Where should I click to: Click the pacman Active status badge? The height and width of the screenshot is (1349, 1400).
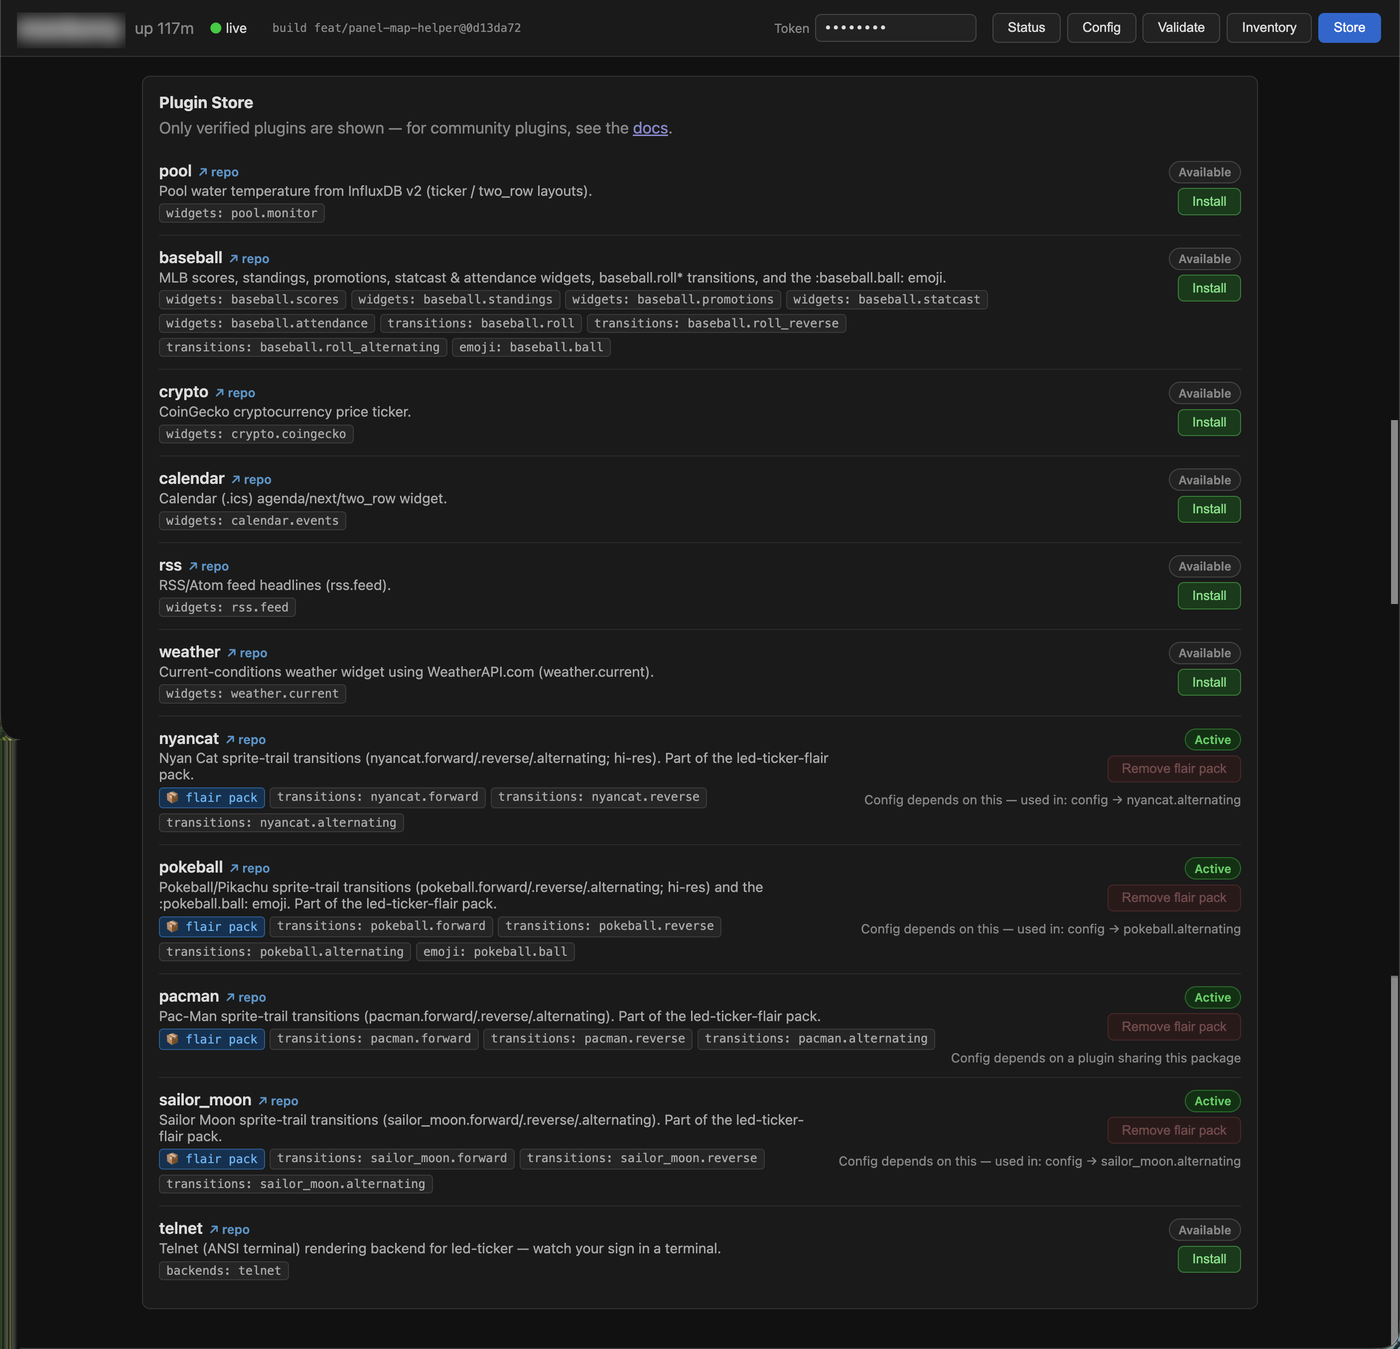point(1212,998)
